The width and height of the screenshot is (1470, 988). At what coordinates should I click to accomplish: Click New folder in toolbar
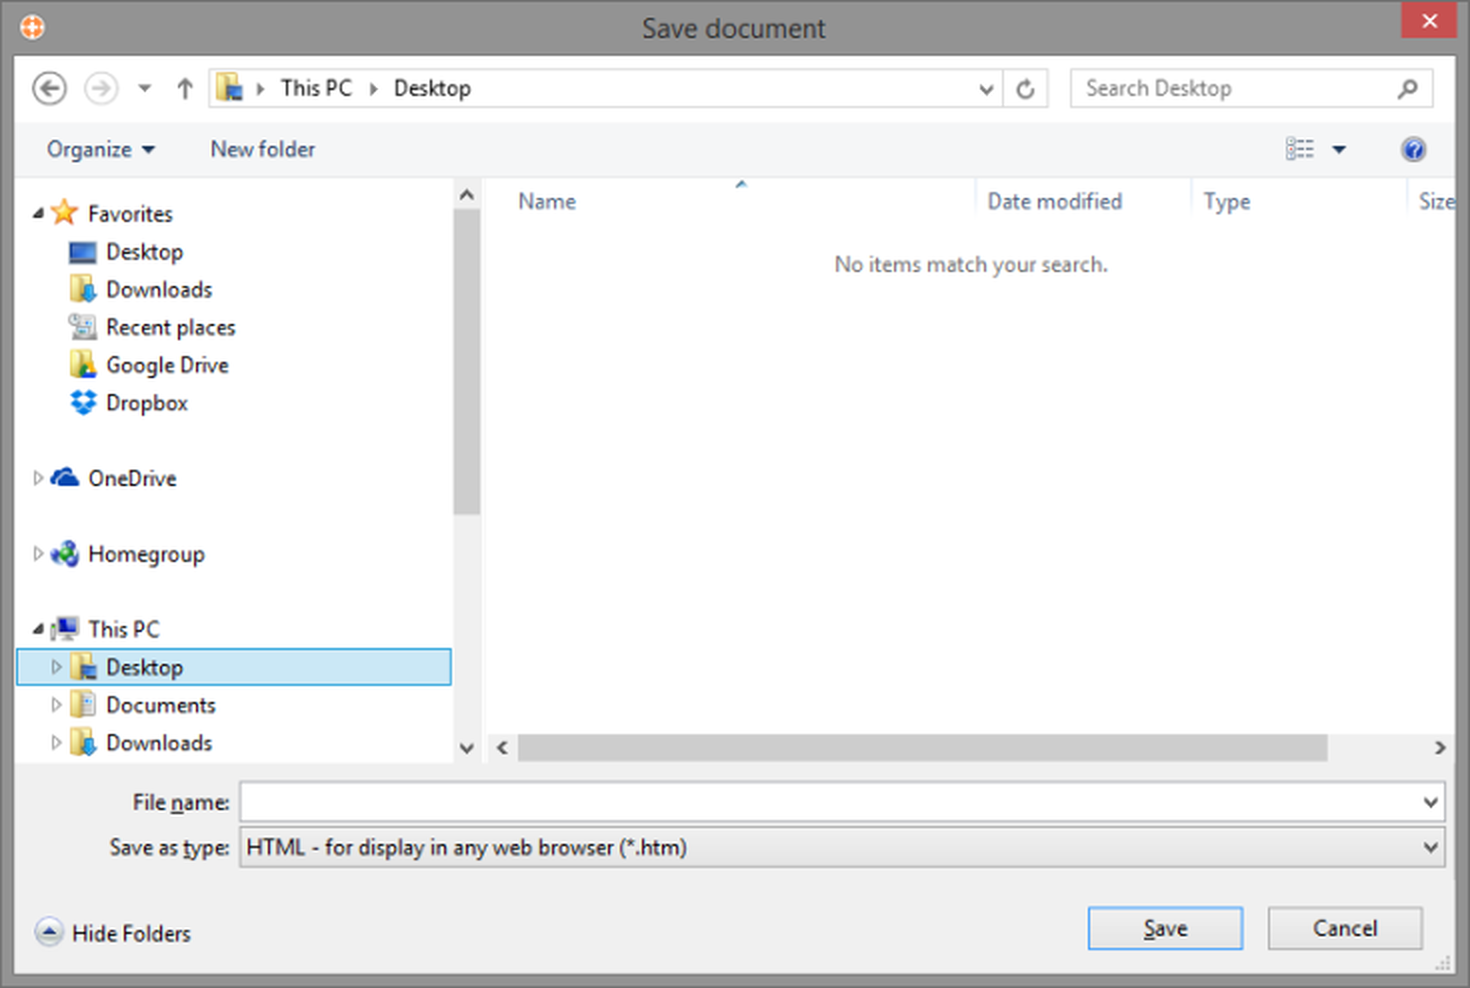(262, 150)
